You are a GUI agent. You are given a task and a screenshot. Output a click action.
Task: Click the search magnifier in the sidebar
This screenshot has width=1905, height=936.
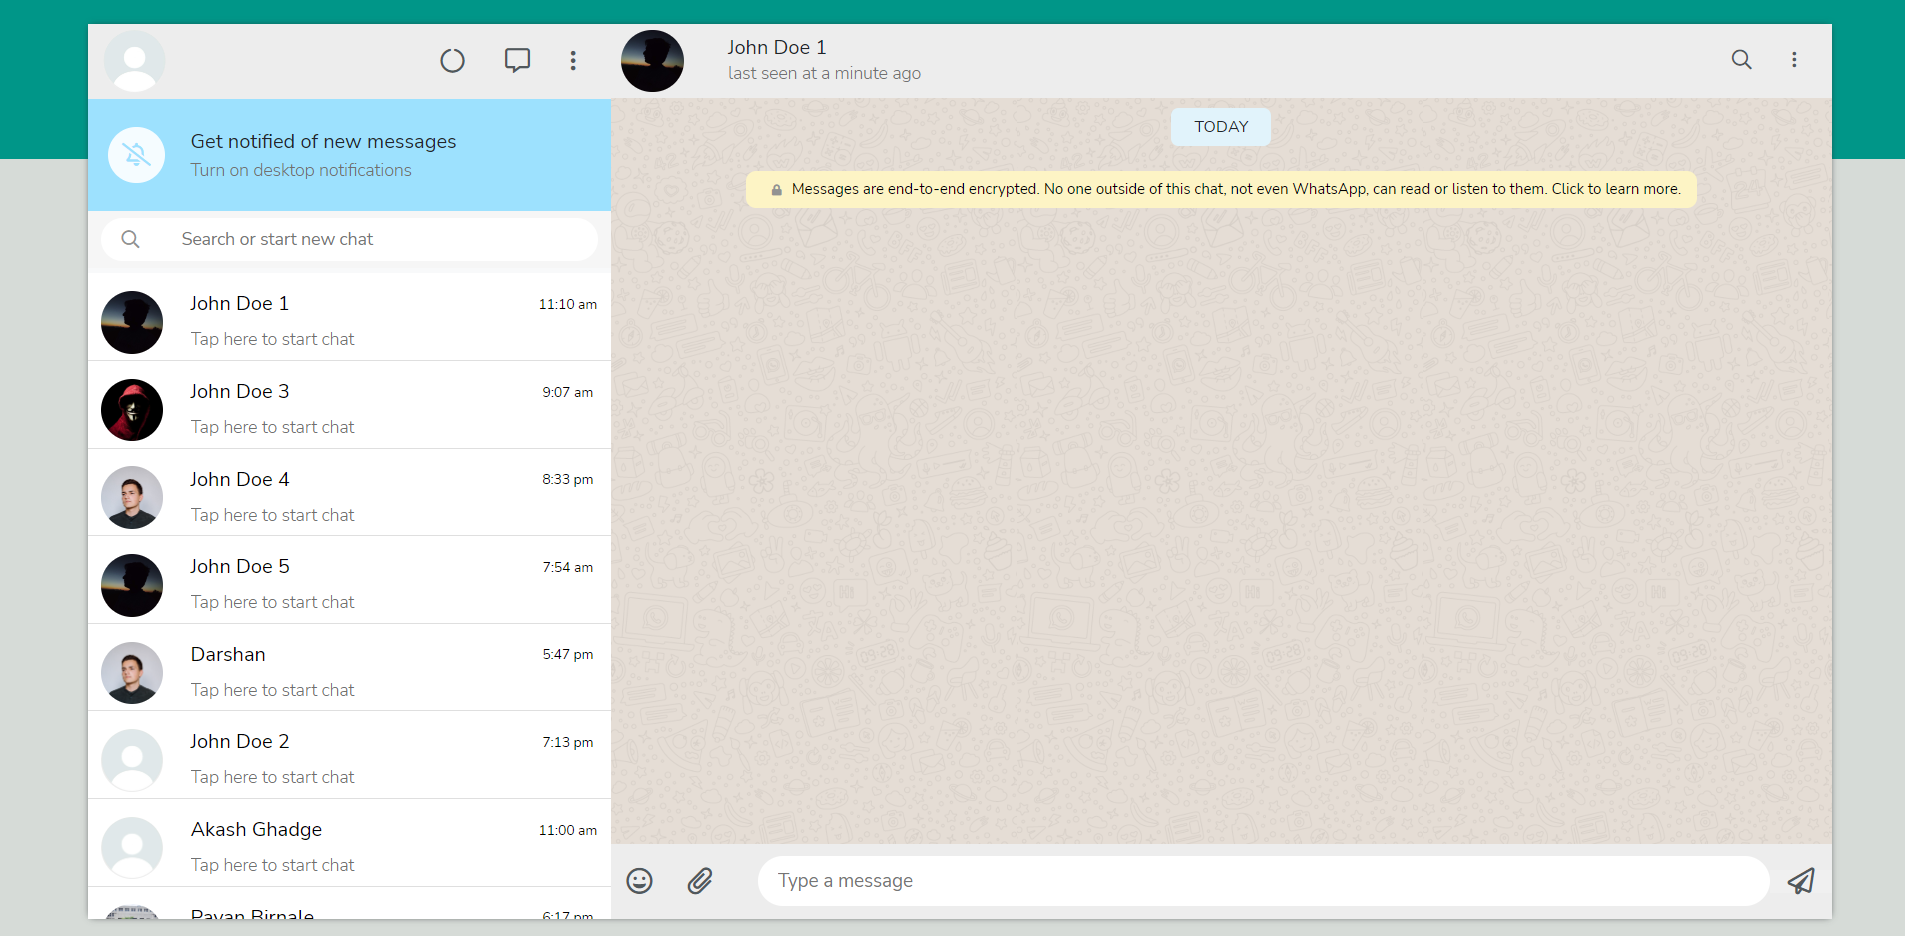(x=130, y=239)
